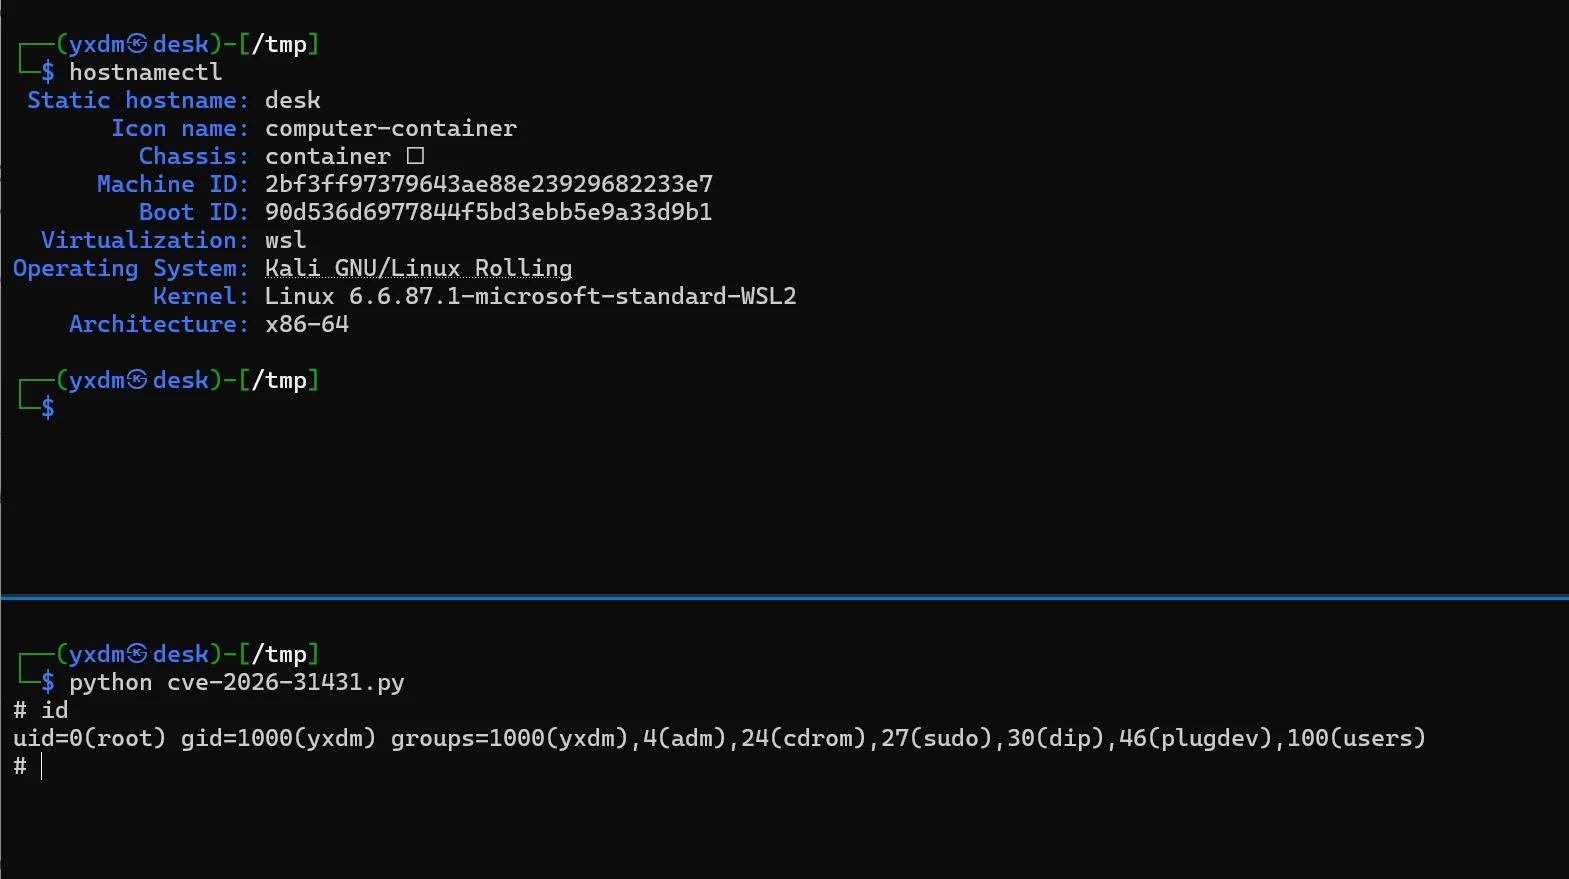The width and height of the screenshot is (1569, 879).
Task: Click the root shell cursor line
Action: pyautogui.click(x=28, y=767)
